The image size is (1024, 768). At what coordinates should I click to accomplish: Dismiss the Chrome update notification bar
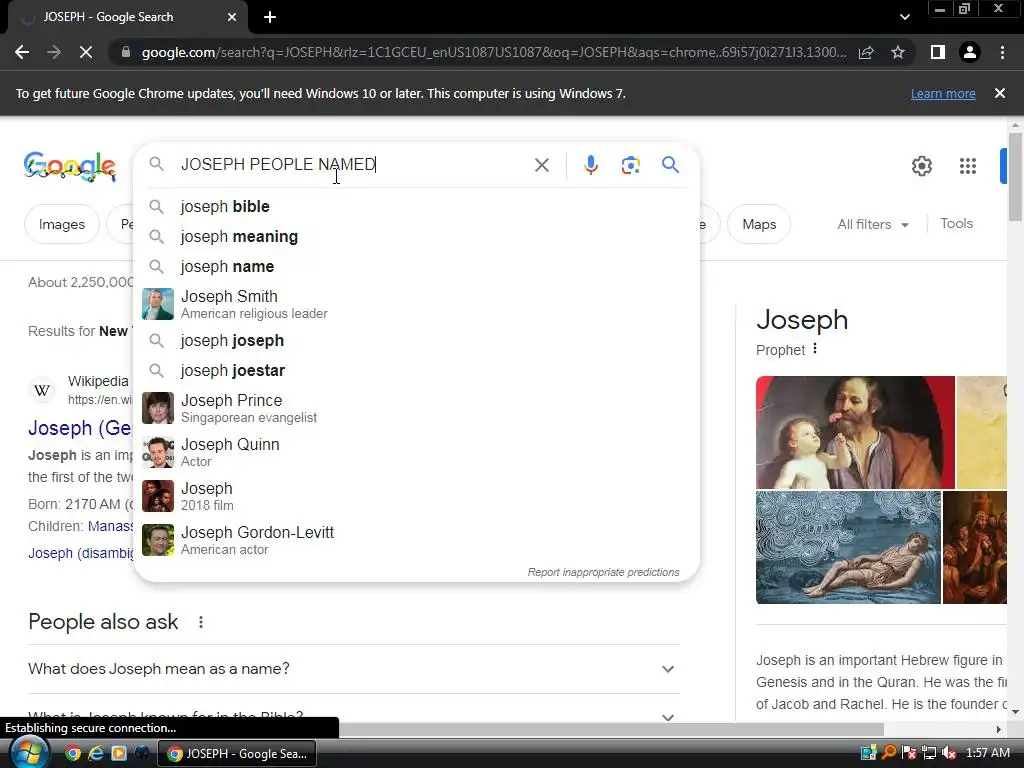tap(1000, 93)
